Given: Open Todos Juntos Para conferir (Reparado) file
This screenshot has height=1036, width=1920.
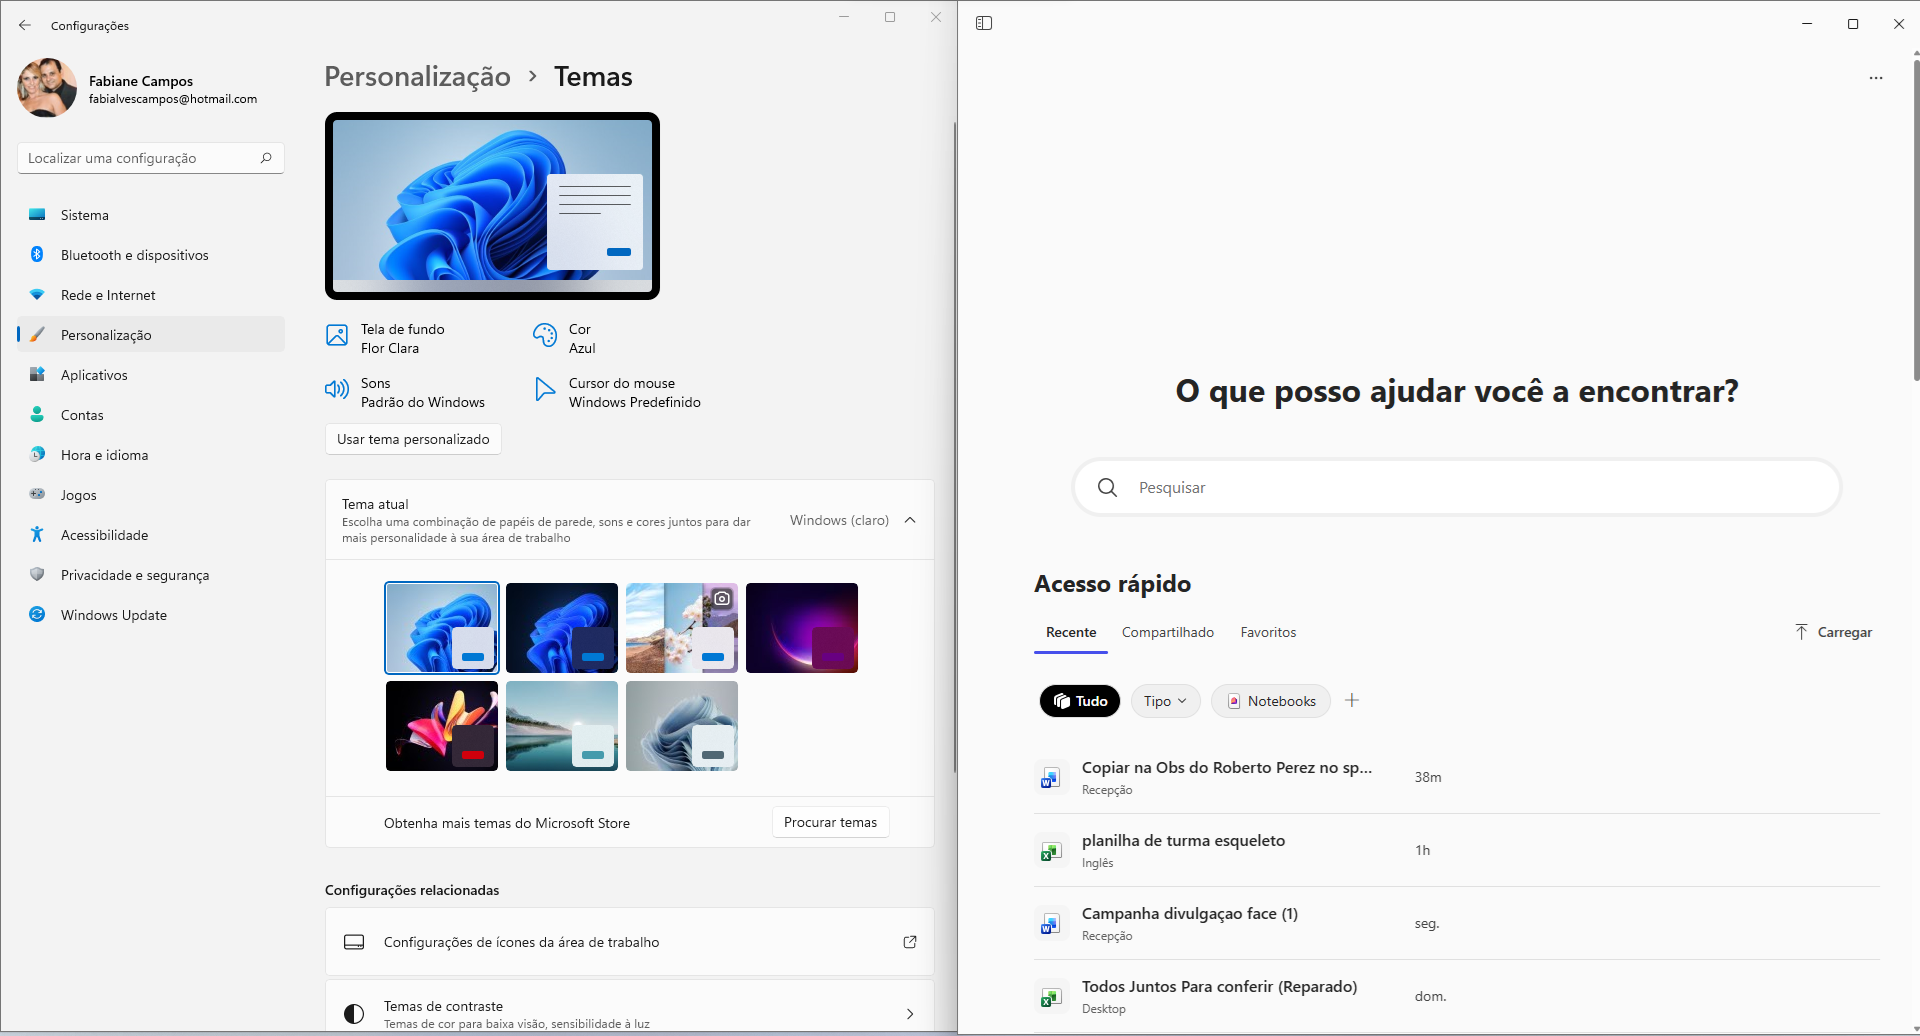Looking at the screenshot, I should click(1456, 996).
